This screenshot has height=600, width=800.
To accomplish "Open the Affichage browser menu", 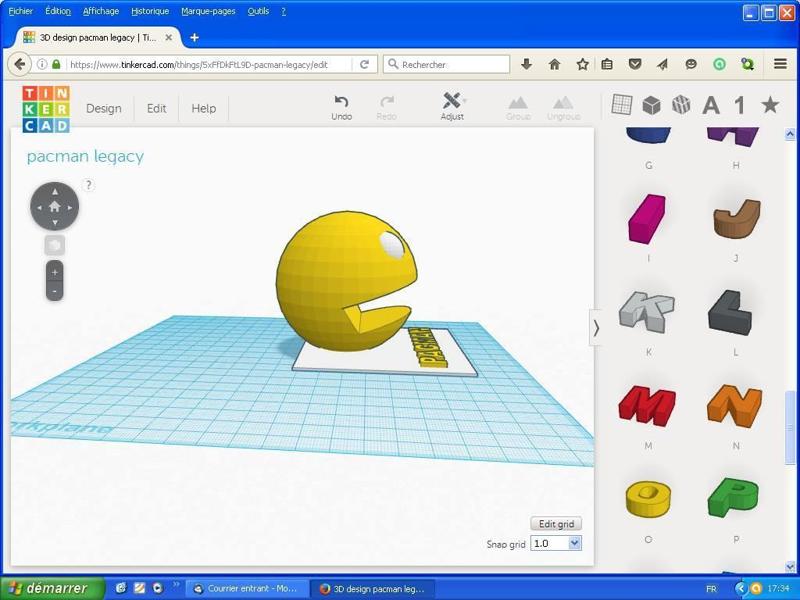I will click(101, 11).
